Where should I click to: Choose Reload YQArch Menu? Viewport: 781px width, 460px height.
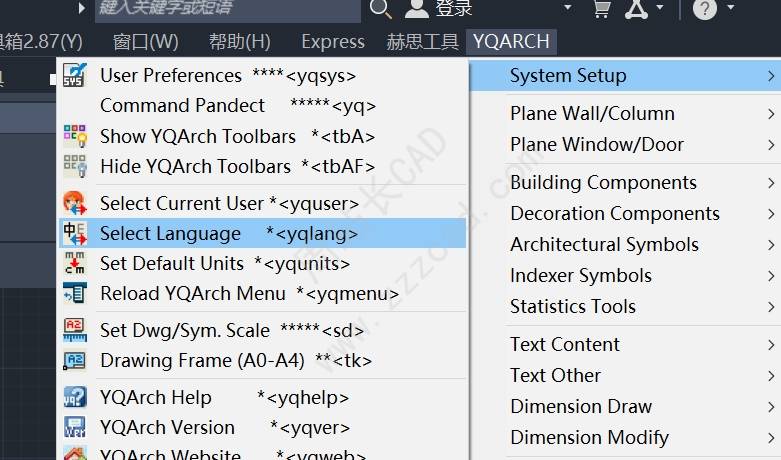pos(262,293)
